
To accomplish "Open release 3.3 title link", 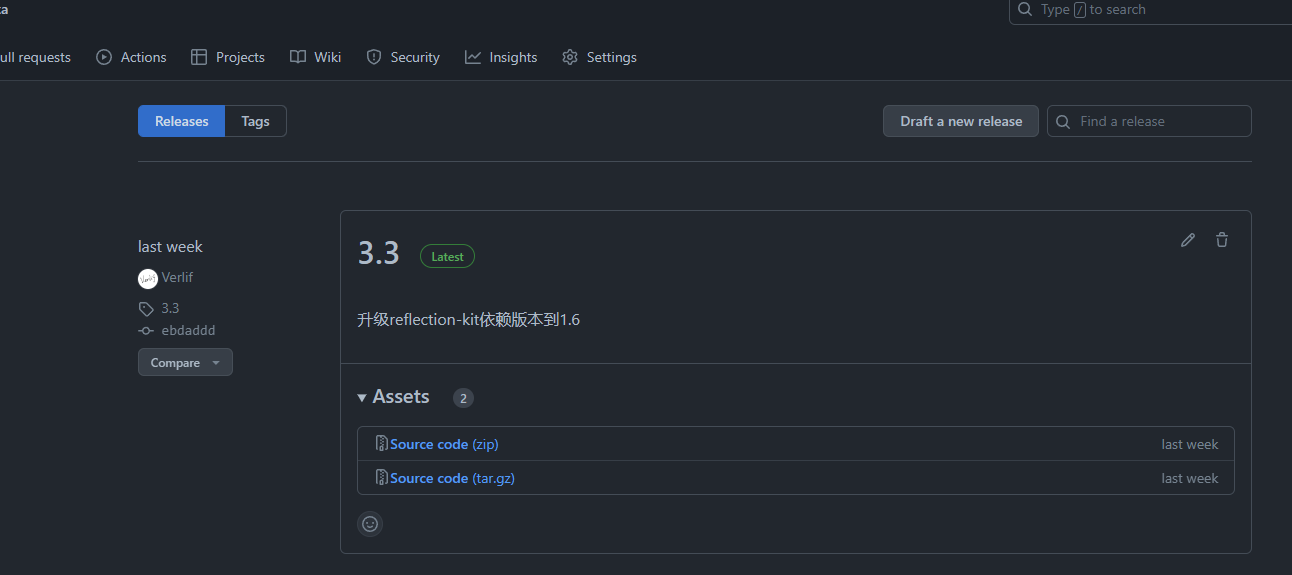I will click(379, 254).
